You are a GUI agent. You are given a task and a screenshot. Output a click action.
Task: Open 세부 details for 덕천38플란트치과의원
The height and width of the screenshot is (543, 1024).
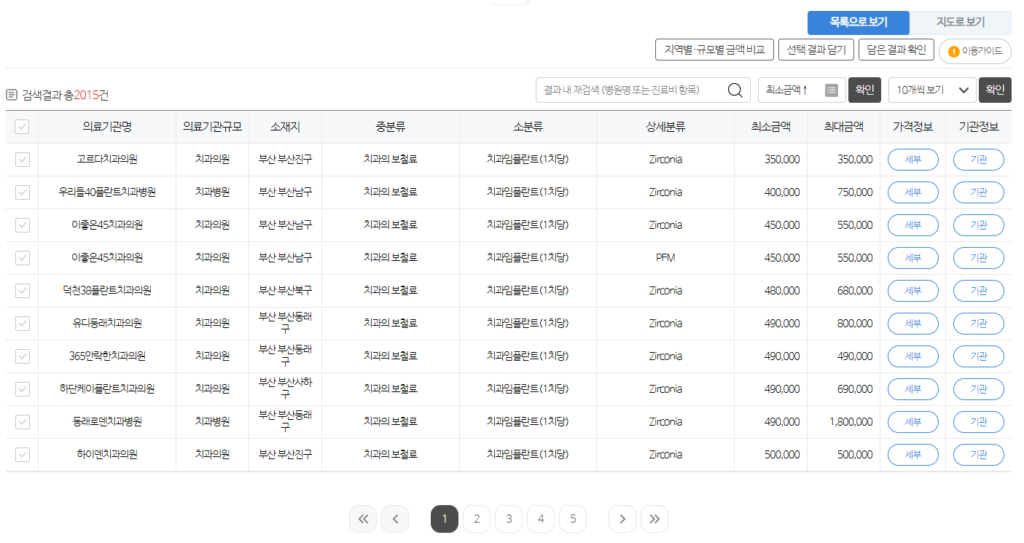coord(913,290)
